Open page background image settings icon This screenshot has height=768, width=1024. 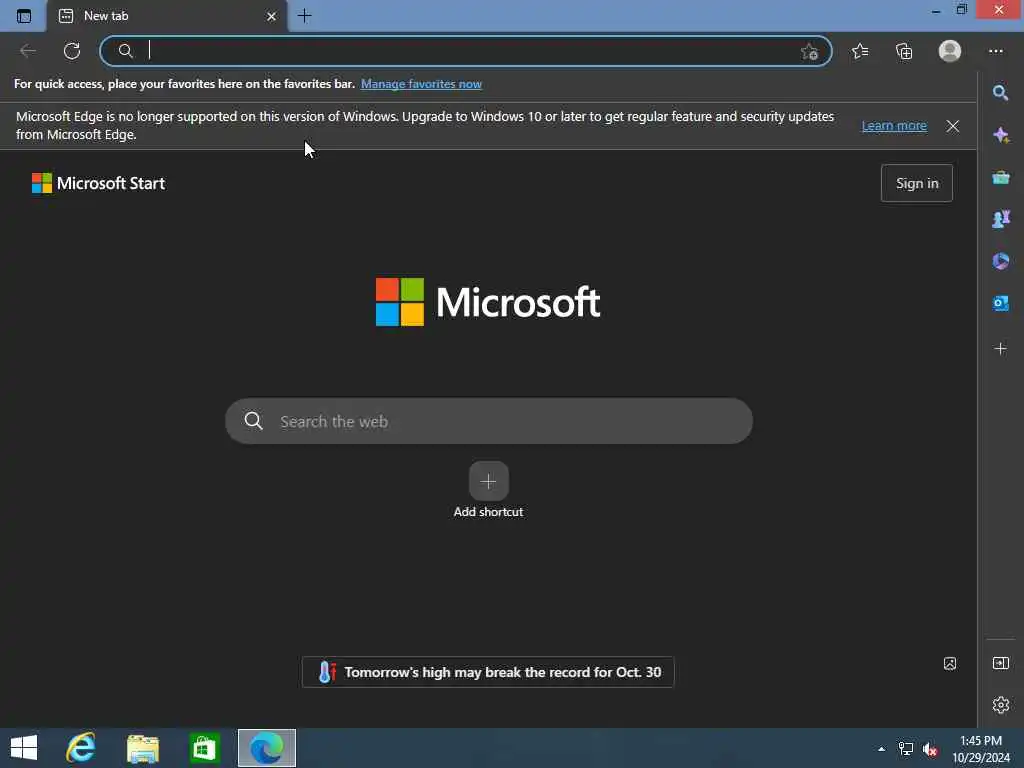tap(950, 664)
